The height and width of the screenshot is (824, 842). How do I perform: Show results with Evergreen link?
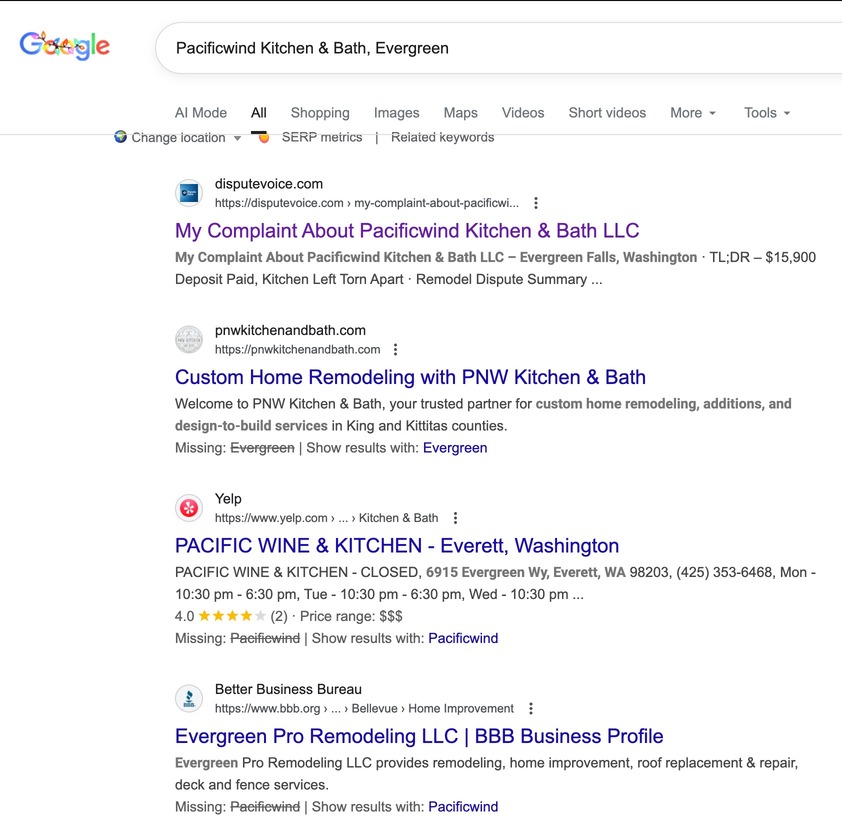[455, 448]
